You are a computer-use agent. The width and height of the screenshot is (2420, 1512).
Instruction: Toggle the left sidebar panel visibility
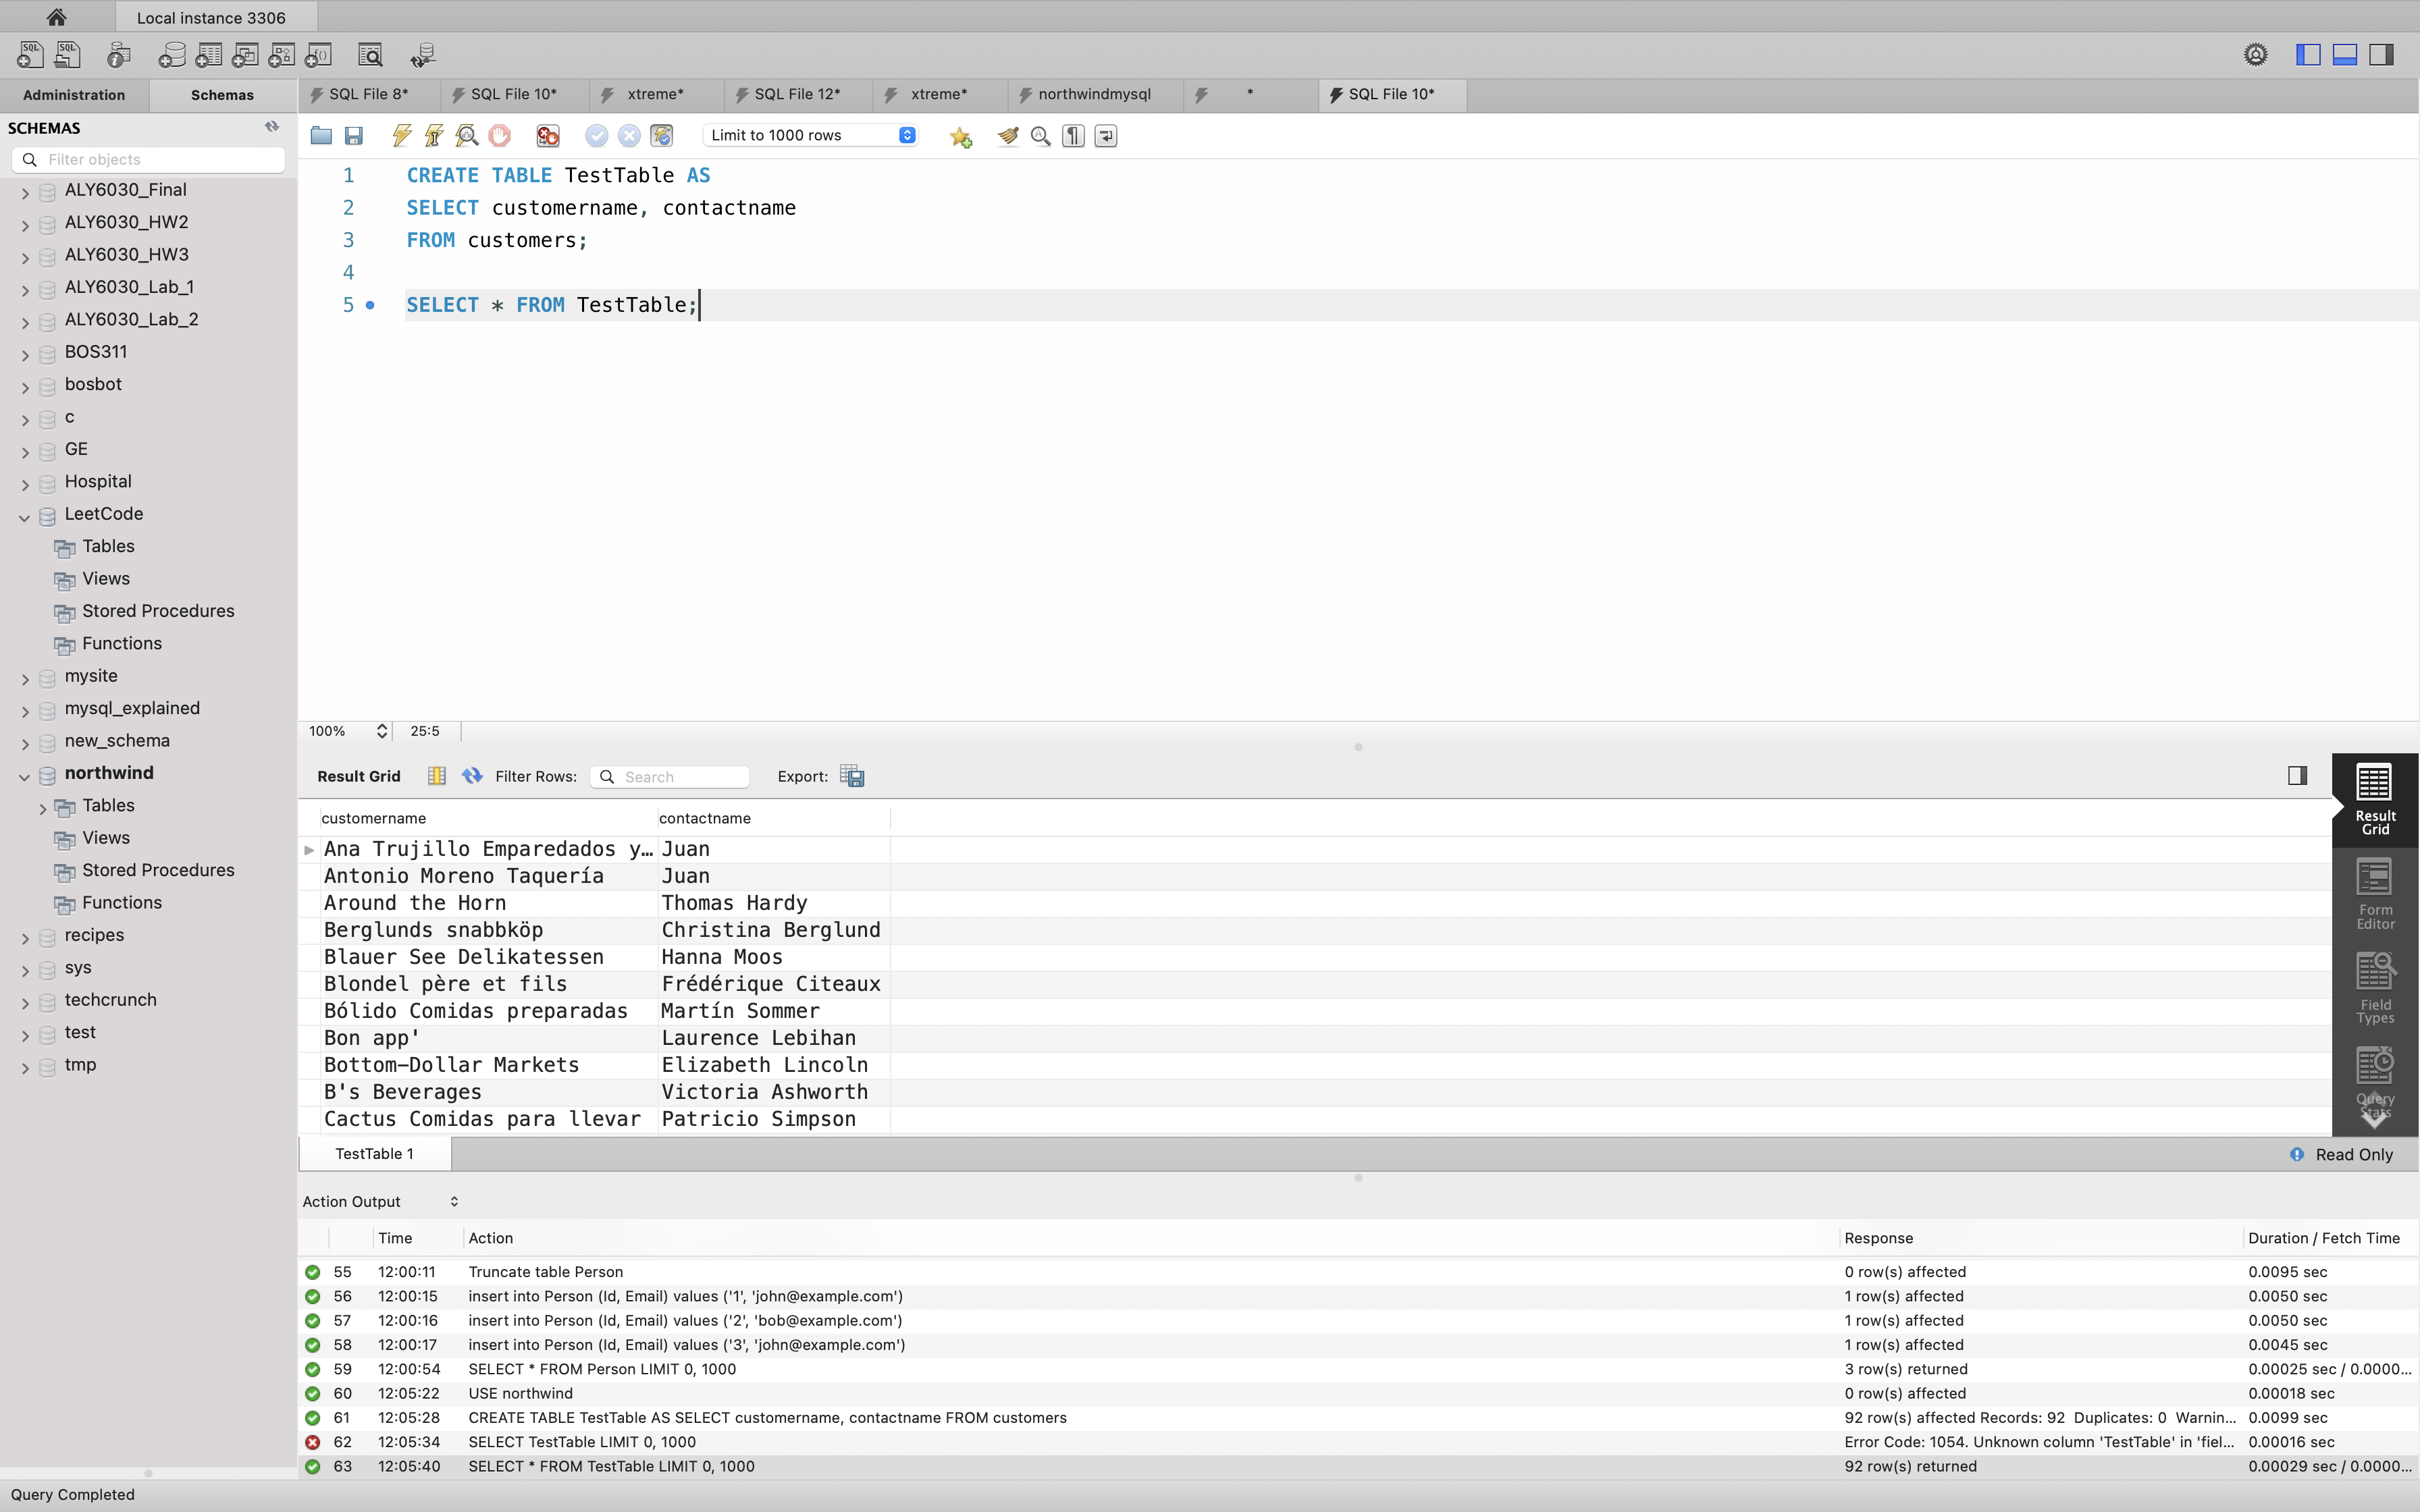click(x=2308, y=55)
